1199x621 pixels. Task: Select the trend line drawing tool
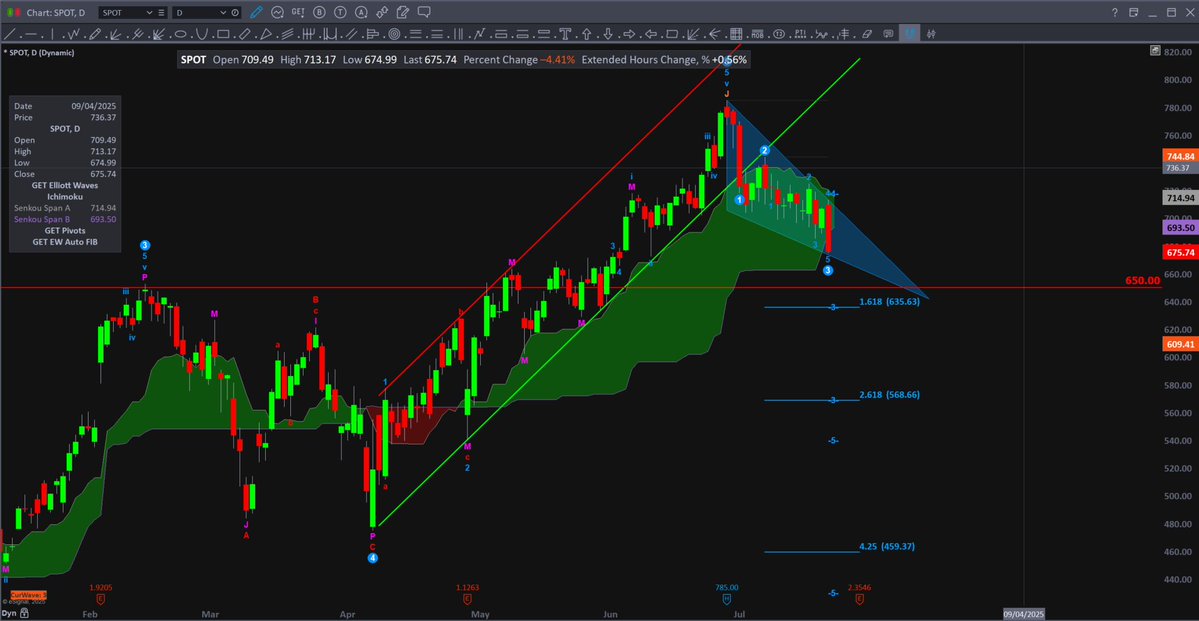click(x=9, y=34)
